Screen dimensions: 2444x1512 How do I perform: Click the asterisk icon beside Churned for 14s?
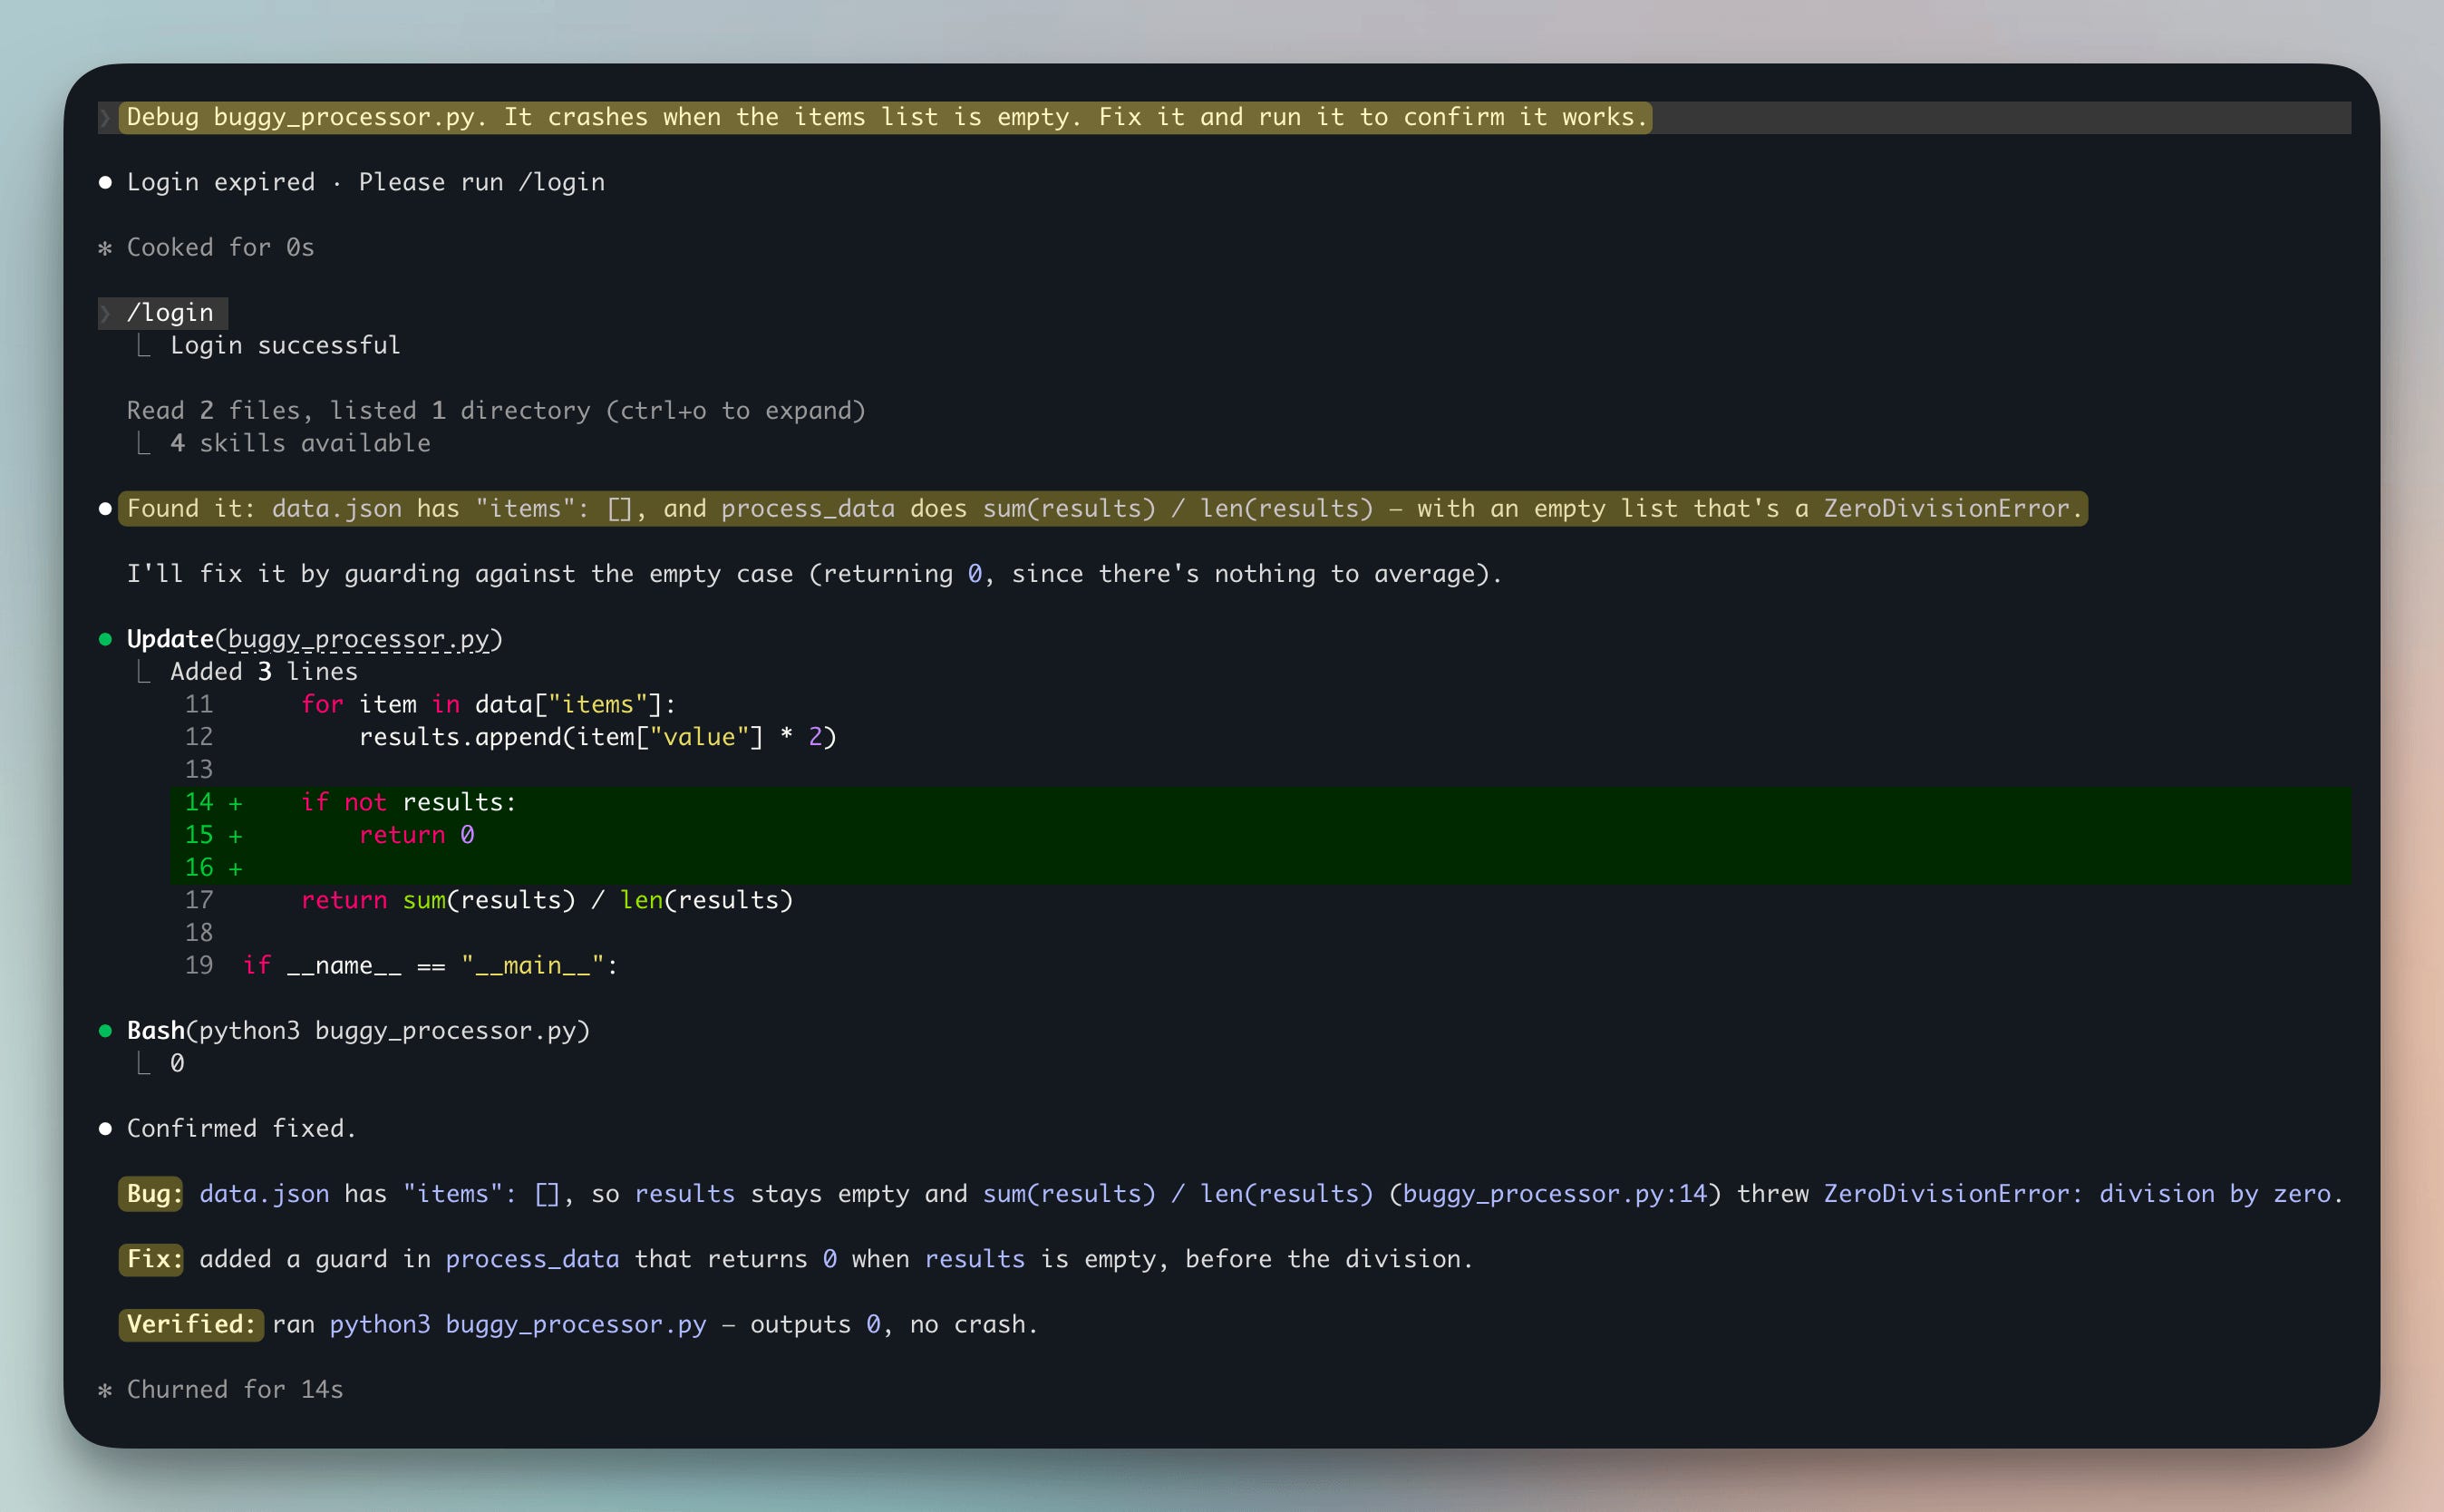(105, 1390)
